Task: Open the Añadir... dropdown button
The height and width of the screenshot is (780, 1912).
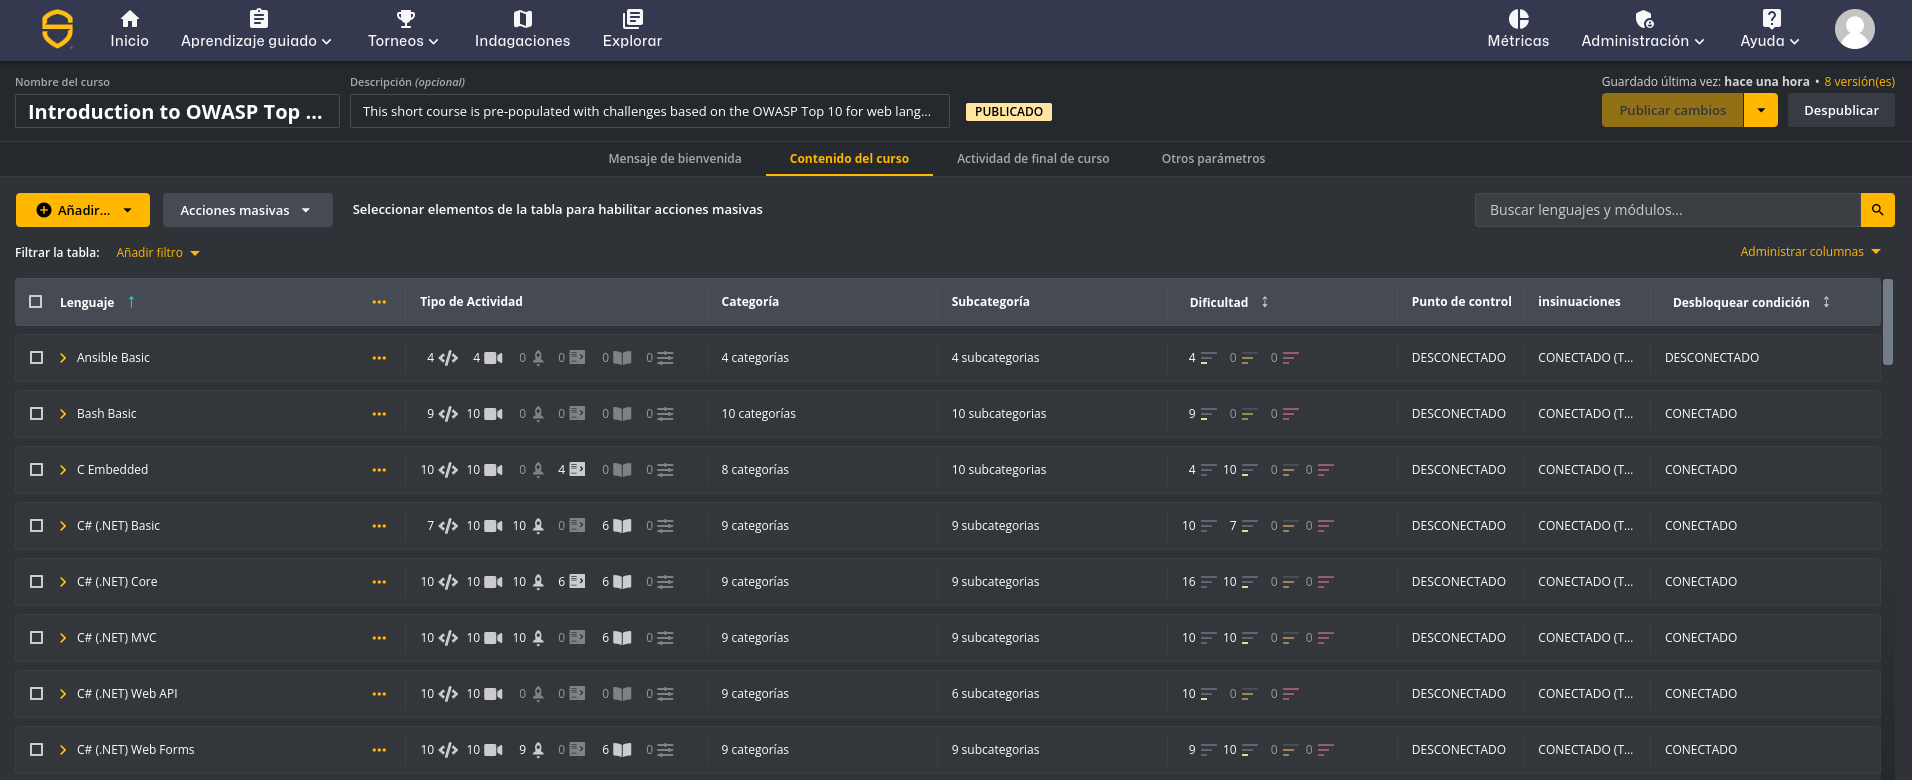Action: (x=83, y=210)
